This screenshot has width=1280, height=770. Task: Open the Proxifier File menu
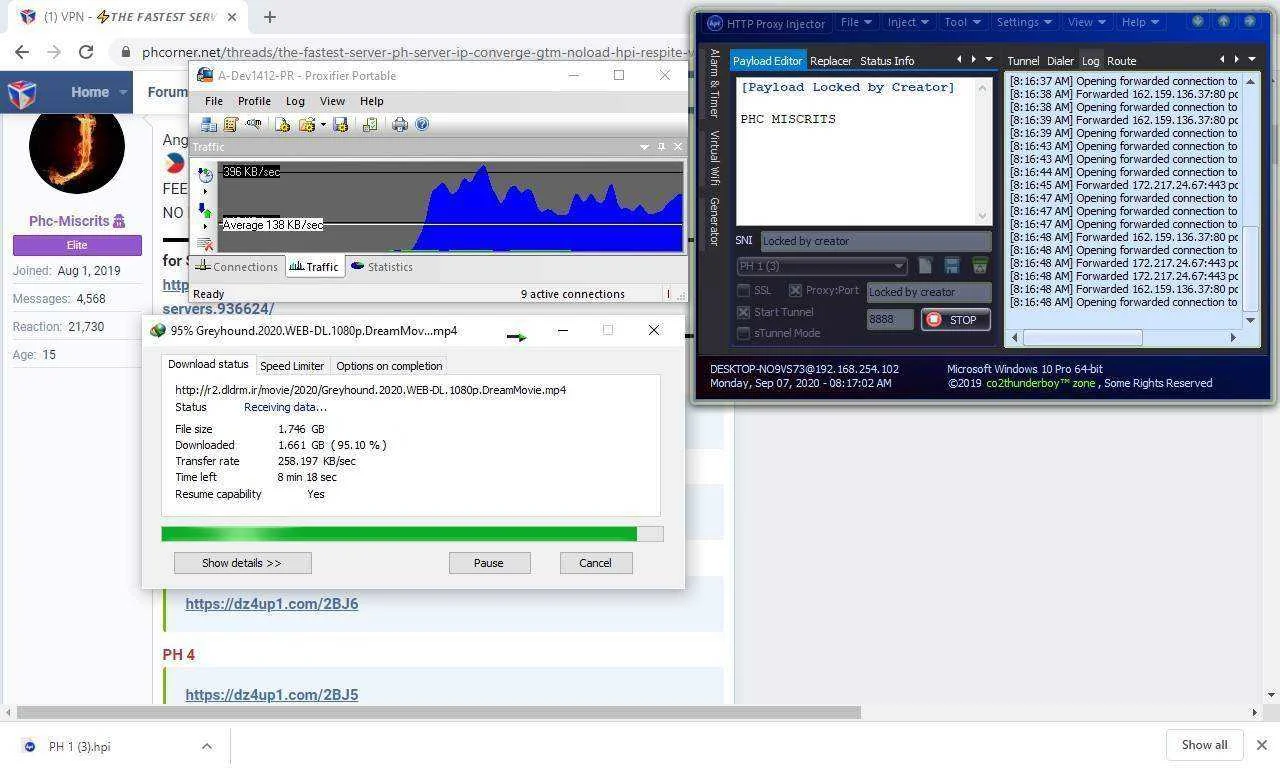[214, 101]
